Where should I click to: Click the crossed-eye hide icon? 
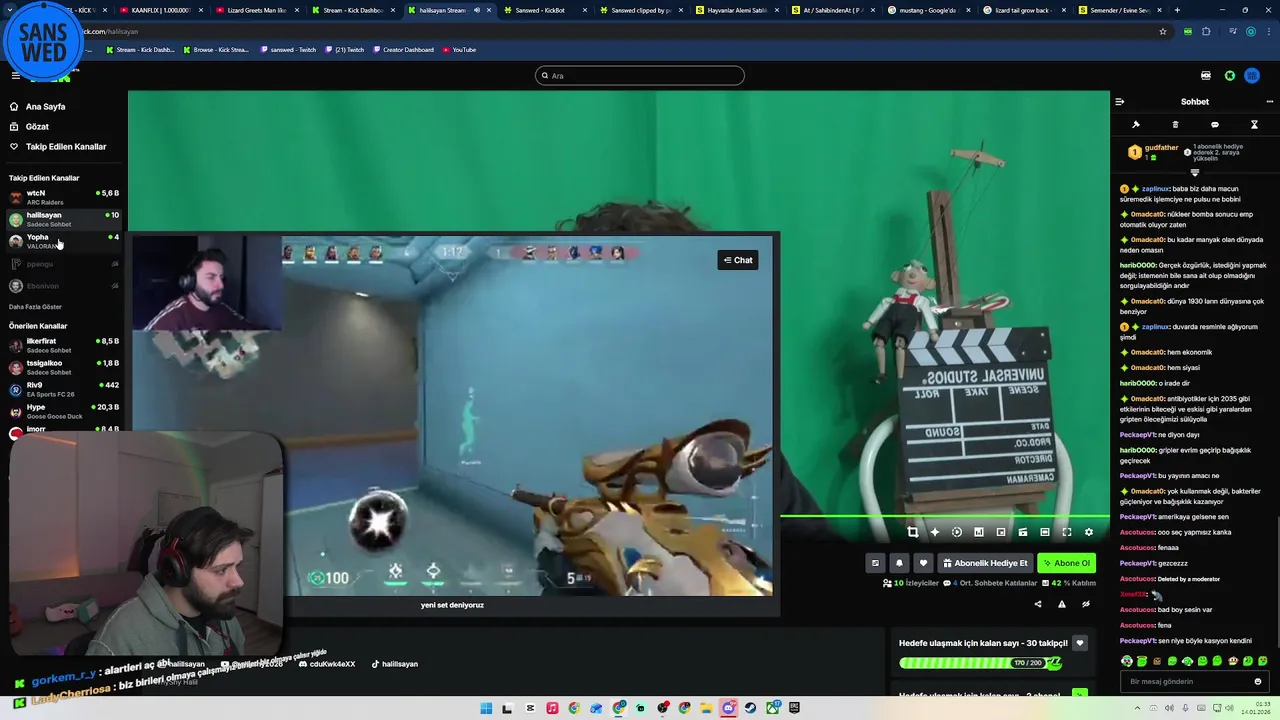(x=1086, y=604)
